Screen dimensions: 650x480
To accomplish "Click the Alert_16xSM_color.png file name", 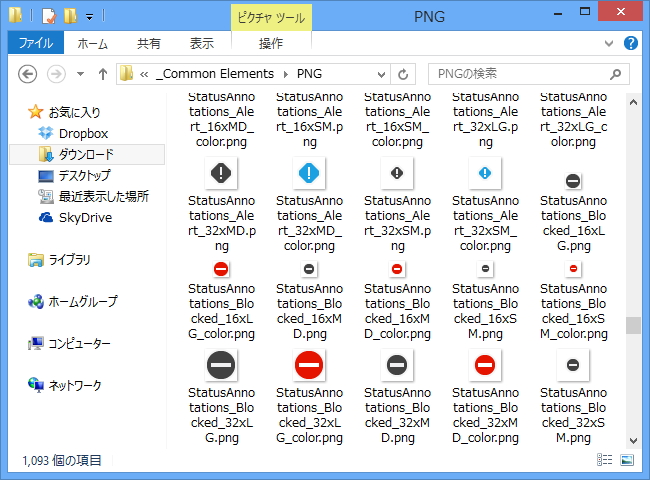I will [x=397, y=119].
